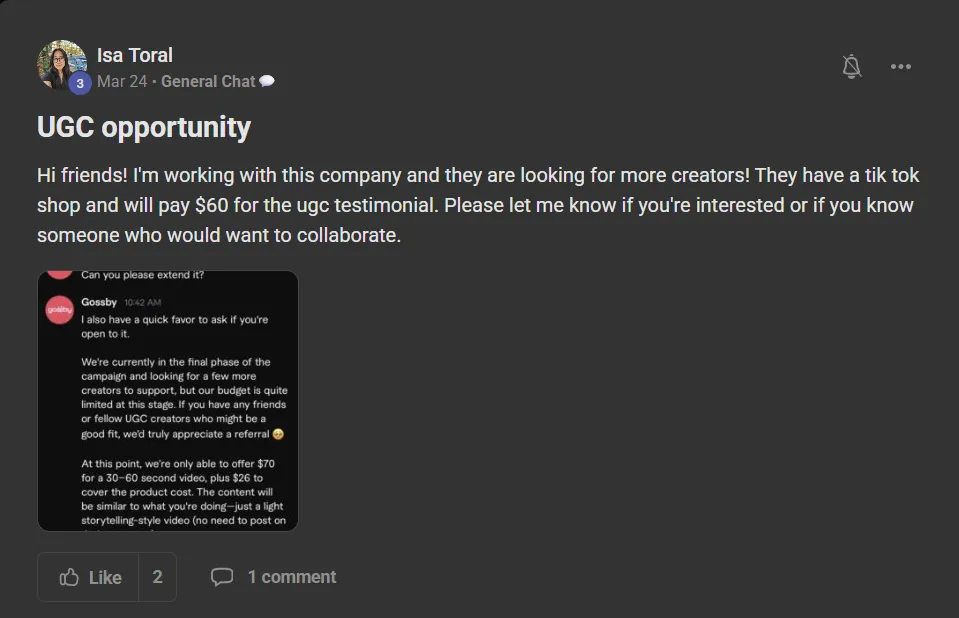Image resolution: width=959 pixels, height=618 pixels.
Task: Click the UGC opportunity post title
Action: pos(144,127)
